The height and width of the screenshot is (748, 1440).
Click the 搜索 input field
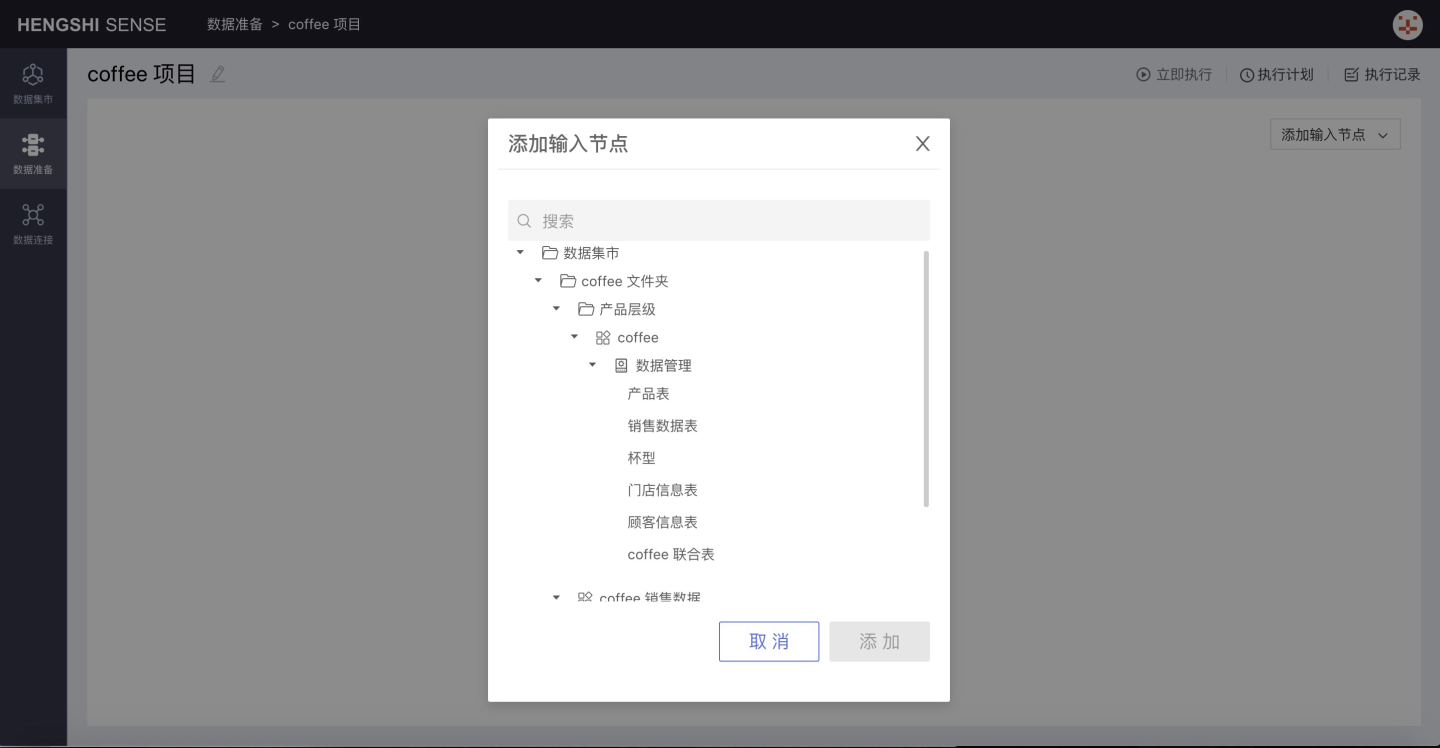pos(730,221)
